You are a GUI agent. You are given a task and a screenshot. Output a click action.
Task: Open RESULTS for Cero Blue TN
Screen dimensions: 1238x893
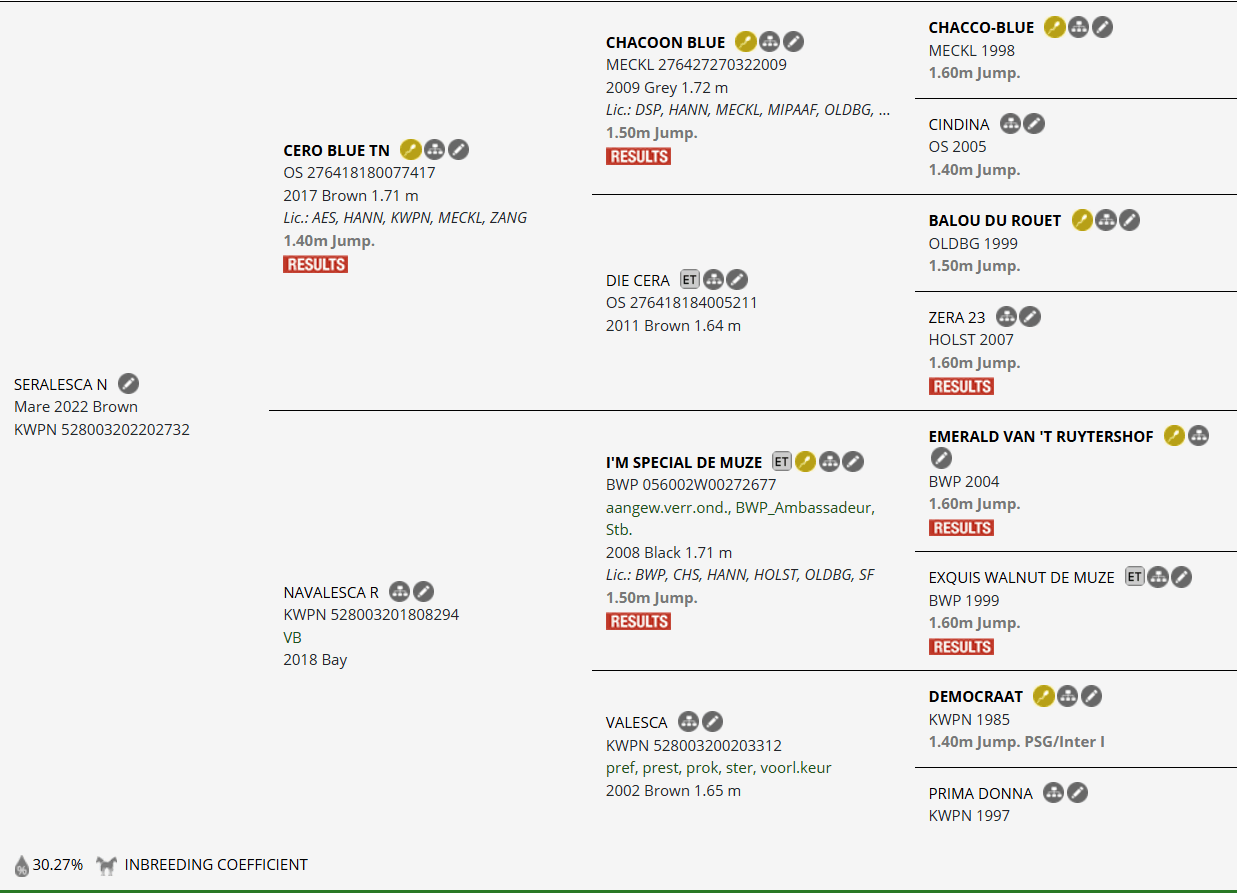click(x=315, y=265)
